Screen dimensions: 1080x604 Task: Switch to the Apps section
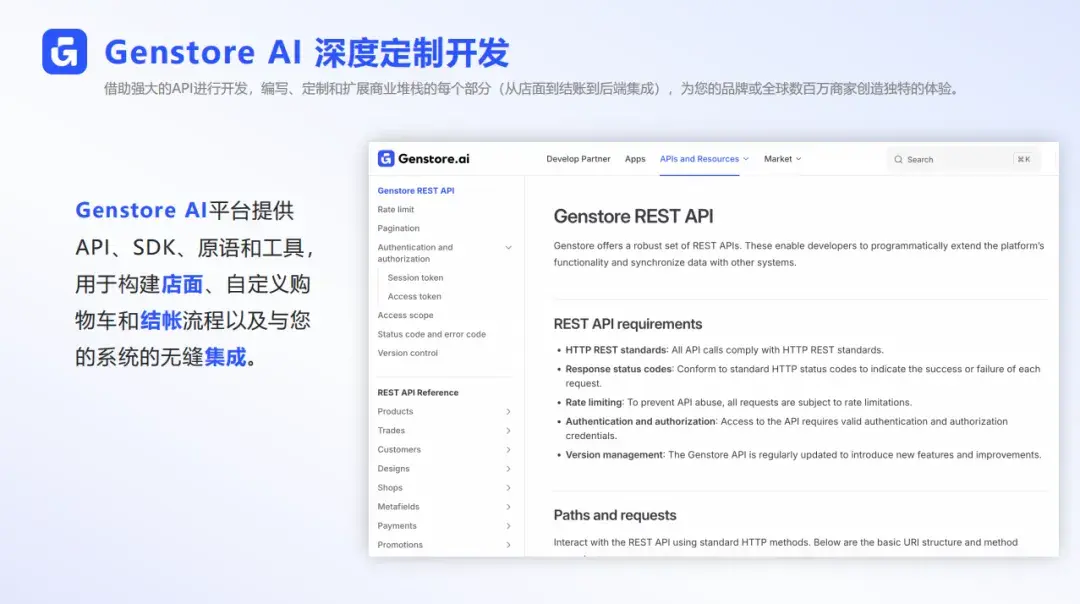[635, 158]
